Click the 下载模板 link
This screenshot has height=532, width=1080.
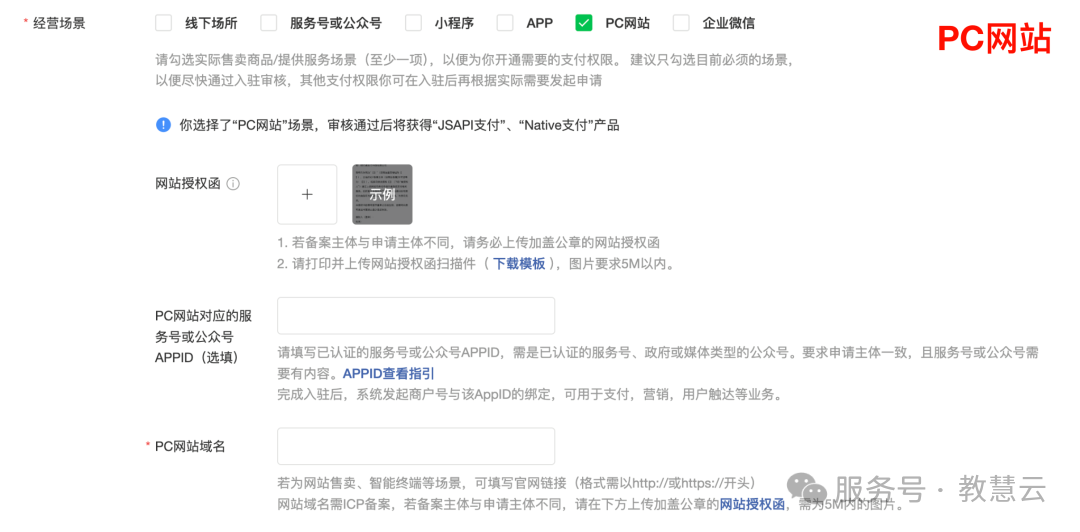tap(519, 263)
